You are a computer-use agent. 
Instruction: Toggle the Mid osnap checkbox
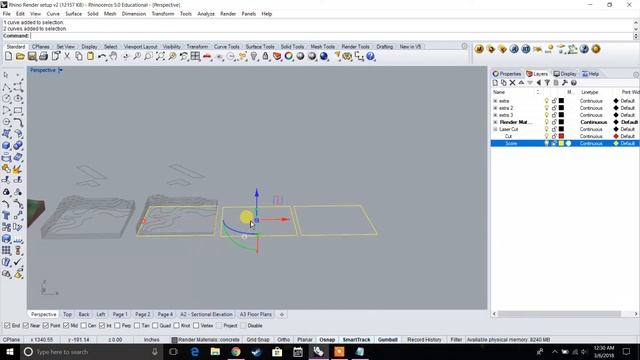(66, 326)
